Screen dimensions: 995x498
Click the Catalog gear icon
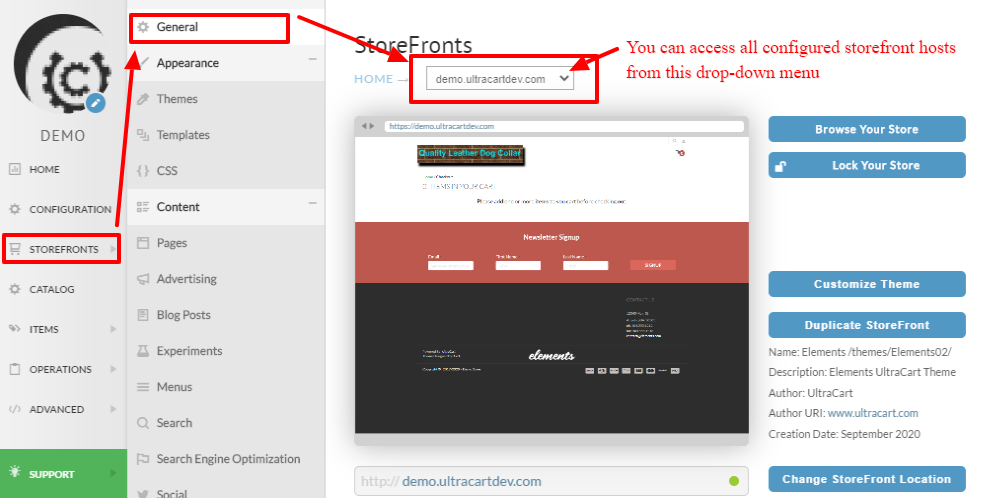click(15, 289)
